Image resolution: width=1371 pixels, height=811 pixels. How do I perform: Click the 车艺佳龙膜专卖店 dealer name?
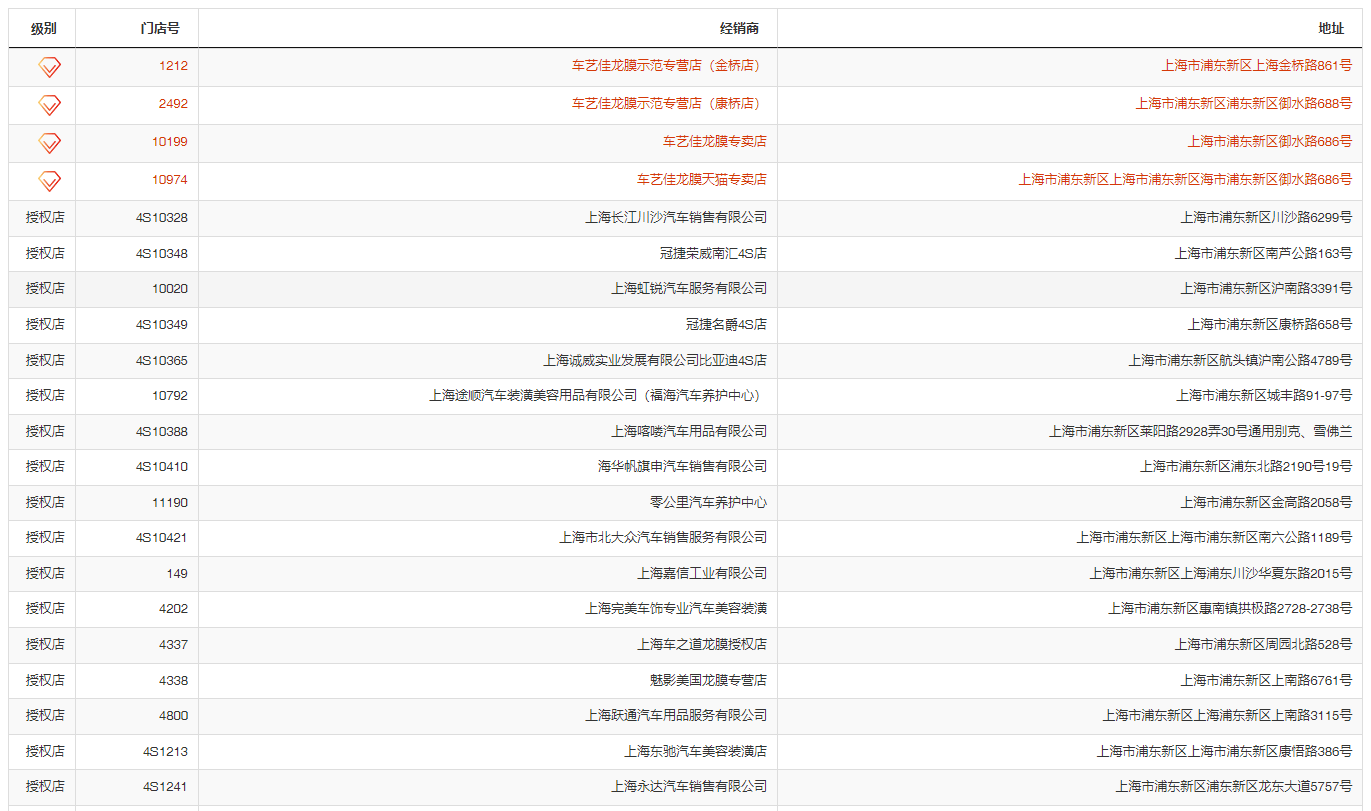(x=714, y=142)
